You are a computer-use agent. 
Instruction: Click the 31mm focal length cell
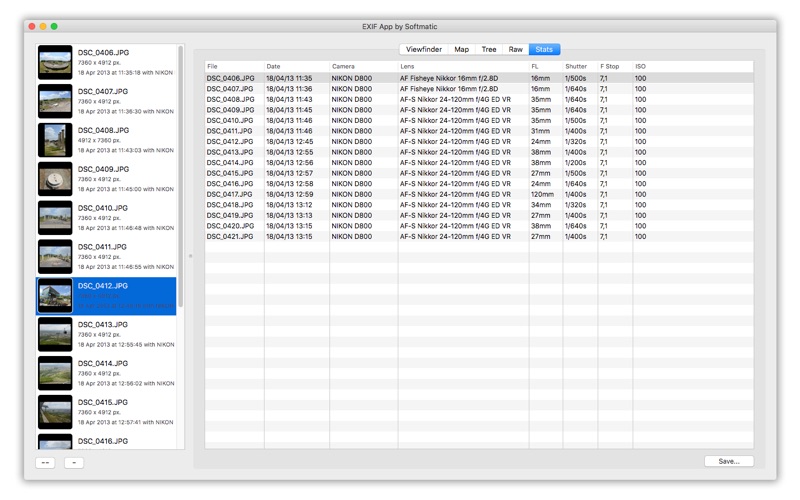click(x=540, y=131)
